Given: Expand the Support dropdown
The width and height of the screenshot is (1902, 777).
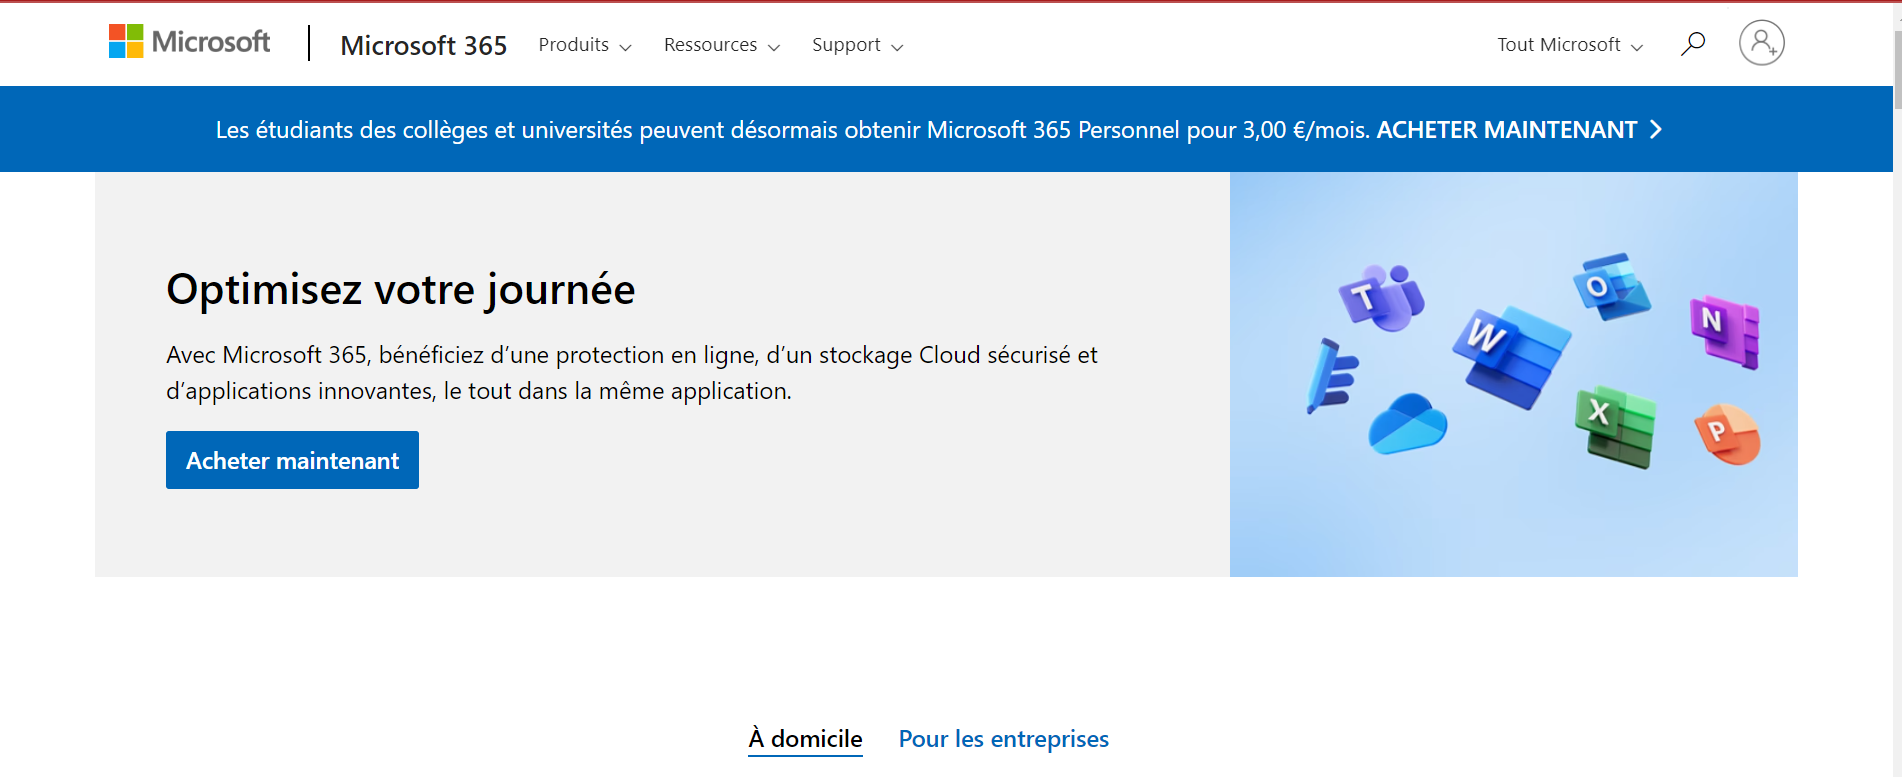Looking at the screenshot, I should click(857, 45).
